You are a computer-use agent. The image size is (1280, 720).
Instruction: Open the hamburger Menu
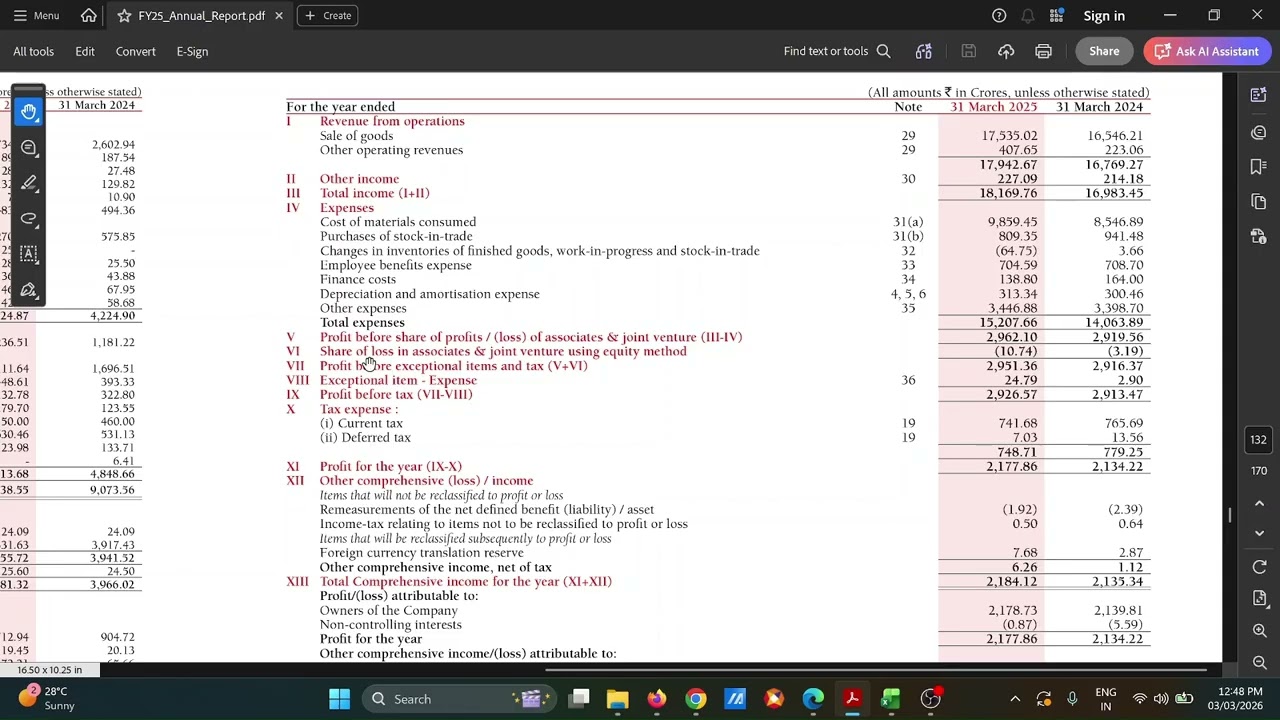(36, 16)
